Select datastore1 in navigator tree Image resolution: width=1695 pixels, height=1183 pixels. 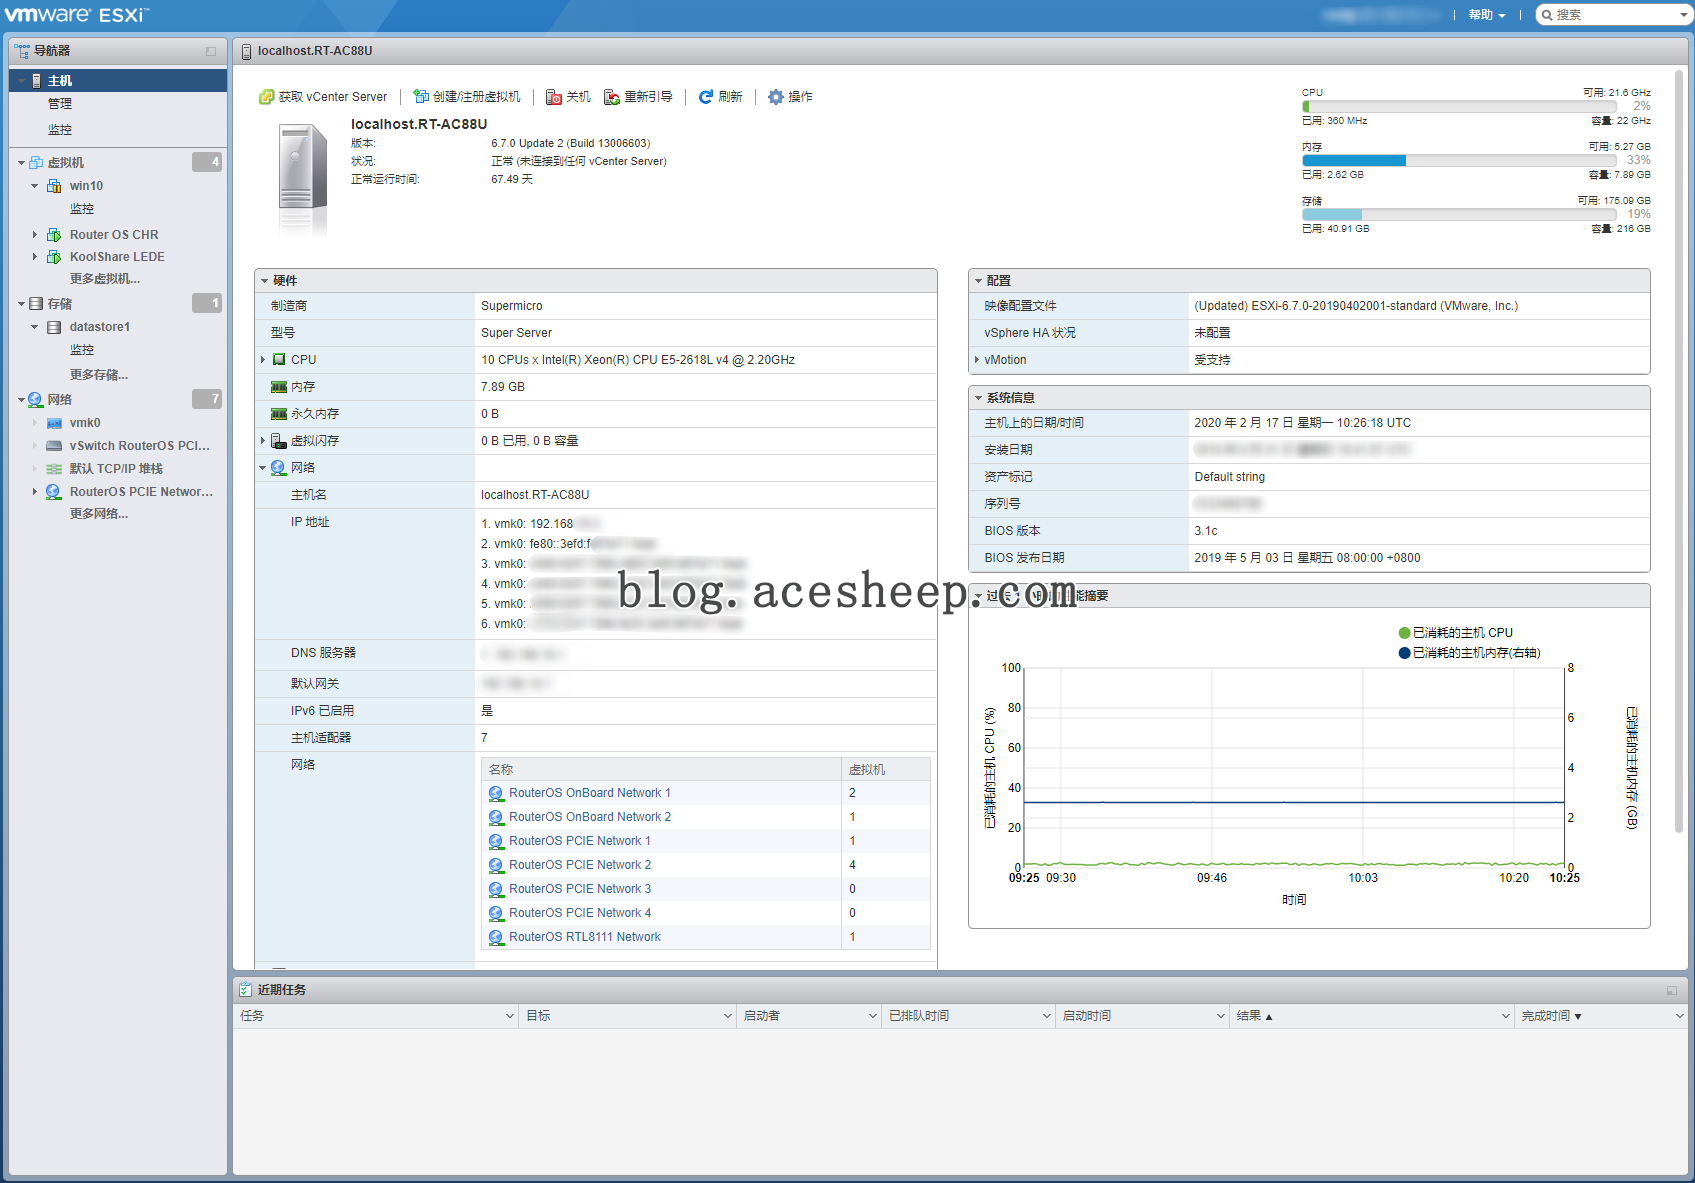pos(99,327)
